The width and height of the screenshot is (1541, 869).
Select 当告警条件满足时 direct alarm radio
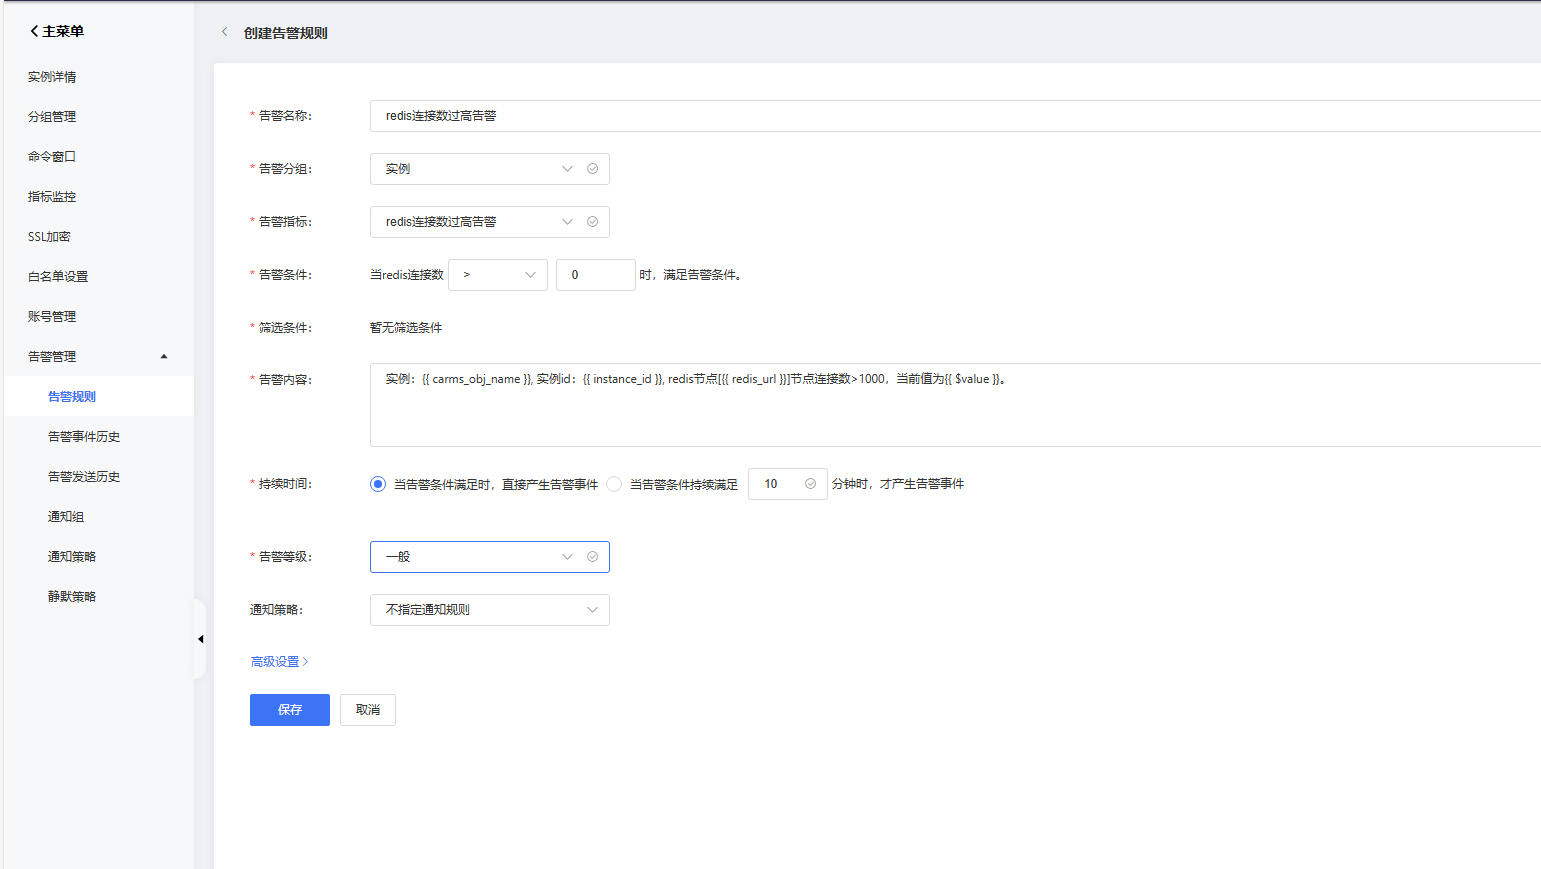378,484
